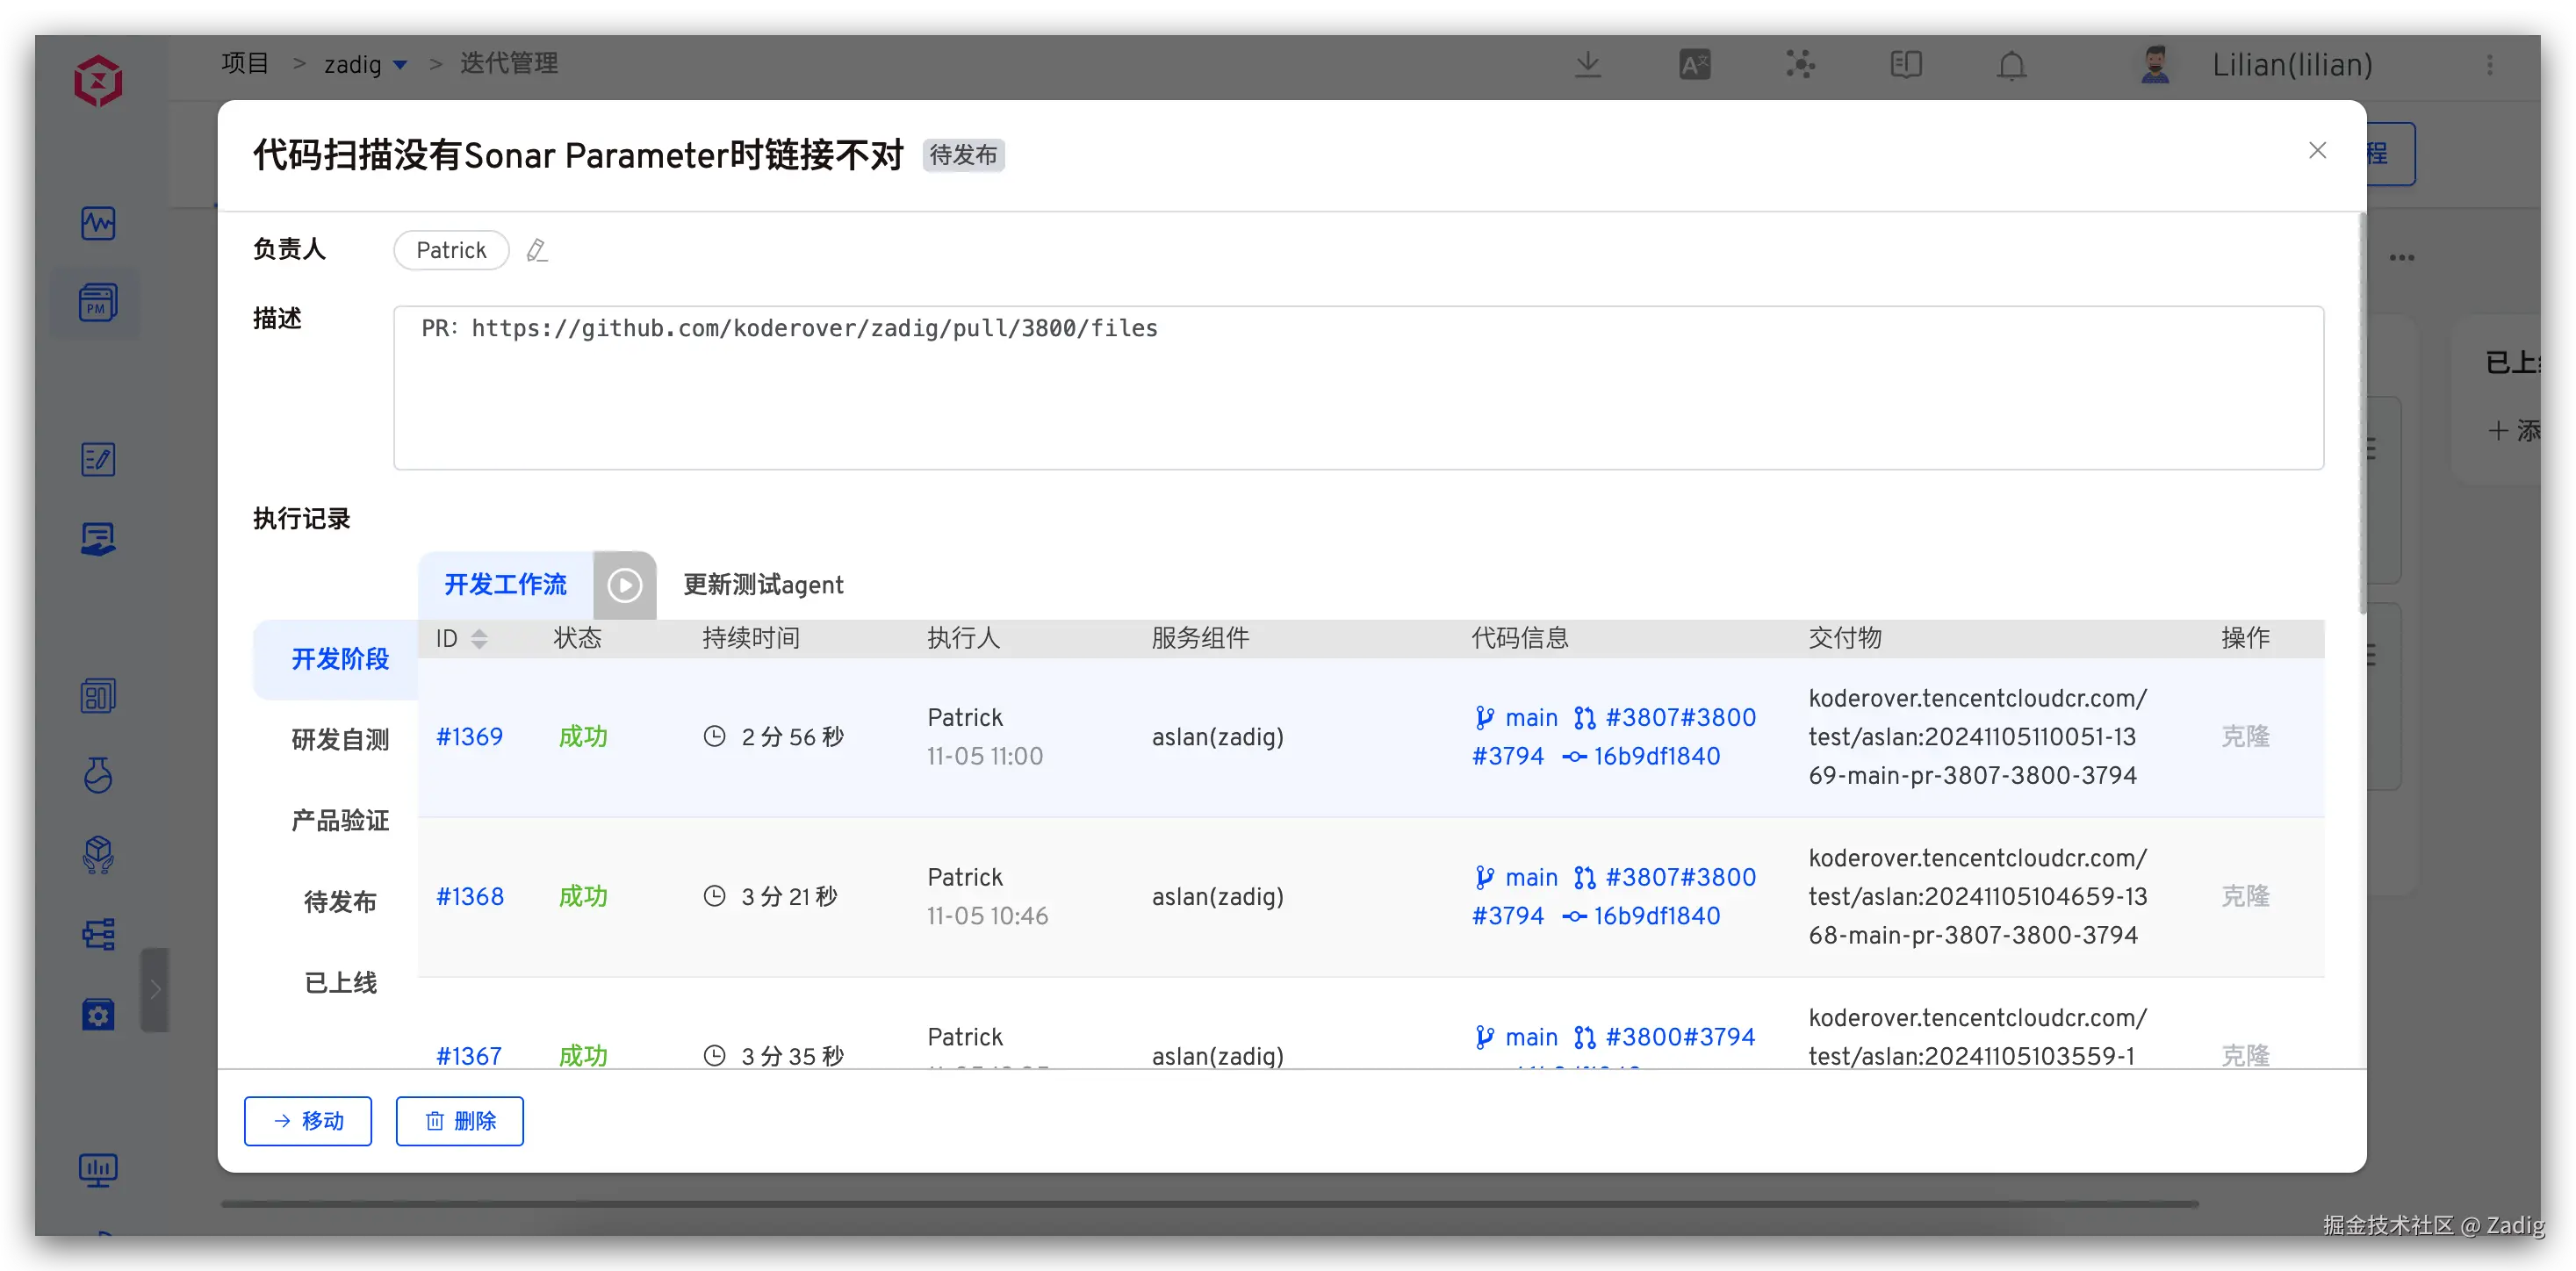Viewport: 2576px width, 1271px height.
Task: Click the 删除 button
Action: 460,1121
